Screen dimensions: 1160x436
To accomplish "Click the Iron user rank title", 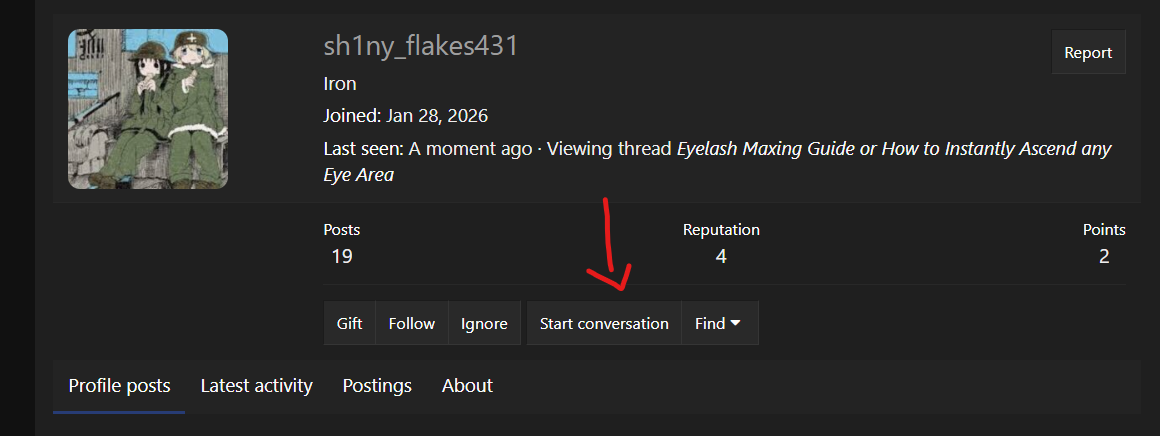I will tap(340, 83).
